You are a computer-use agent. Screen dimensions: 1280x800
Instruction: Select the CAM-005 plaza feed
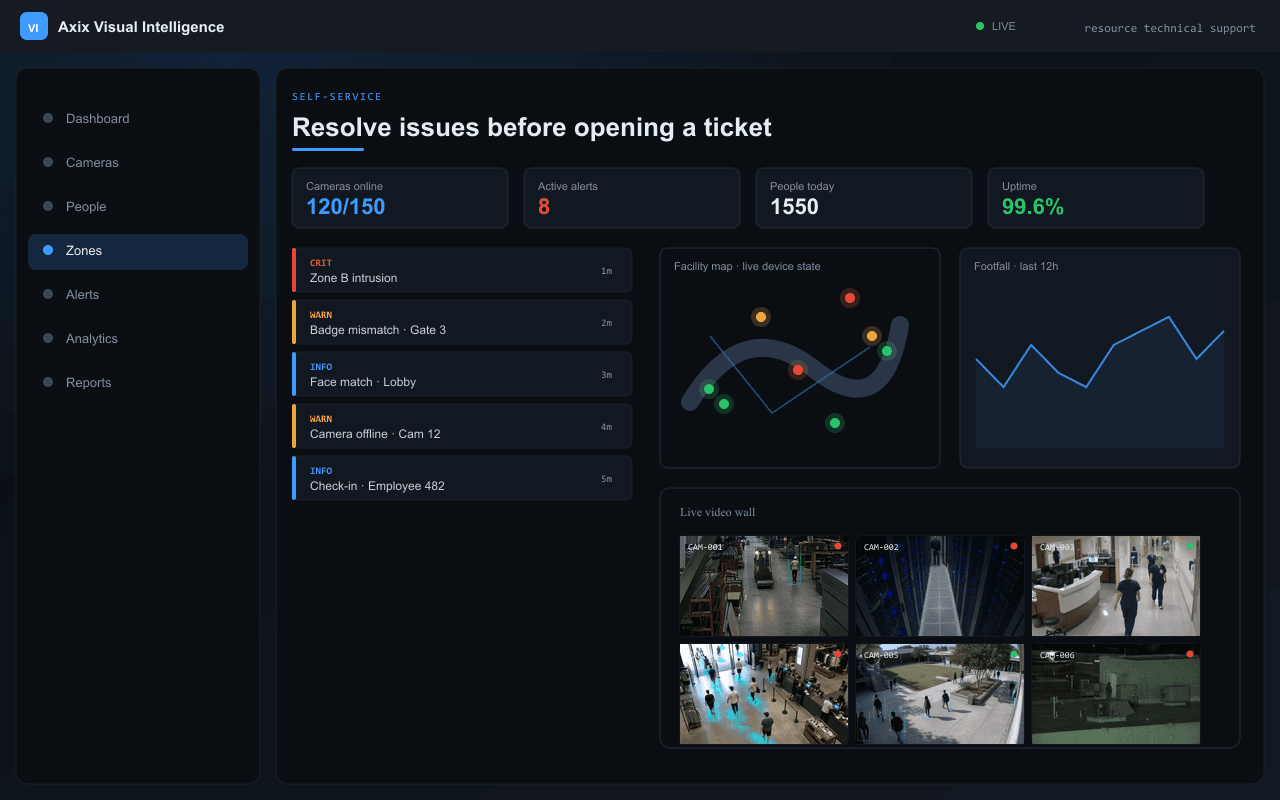tap(940, 694)
